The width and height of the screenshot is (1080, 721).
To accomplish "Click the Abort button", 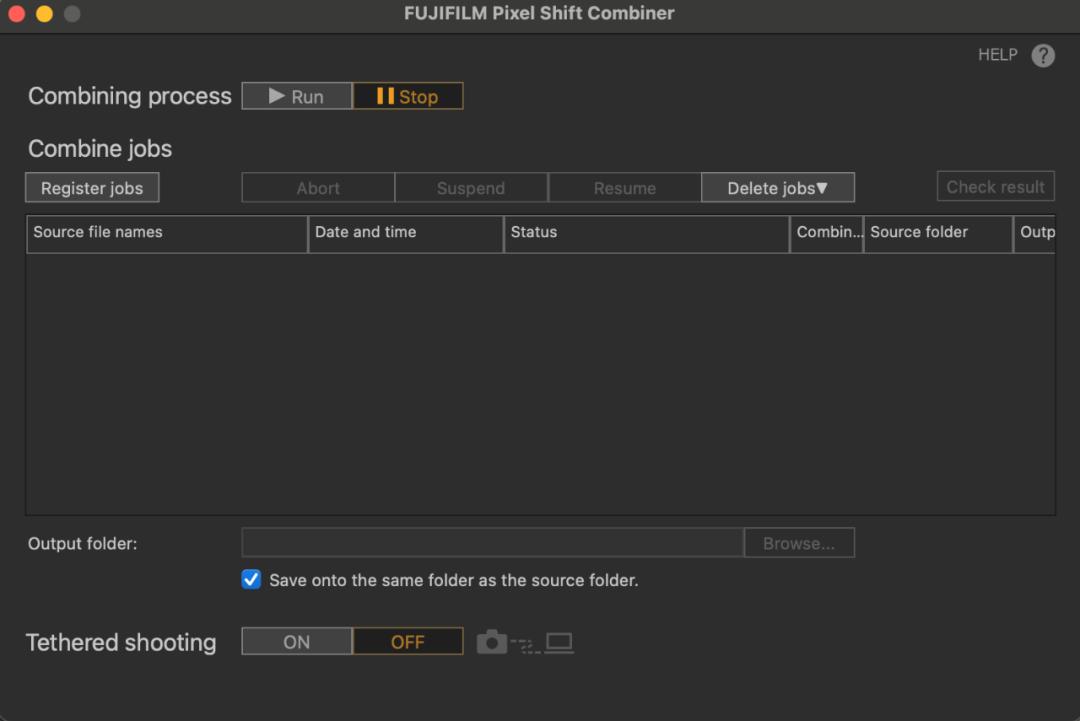I will tap(318, 188).
